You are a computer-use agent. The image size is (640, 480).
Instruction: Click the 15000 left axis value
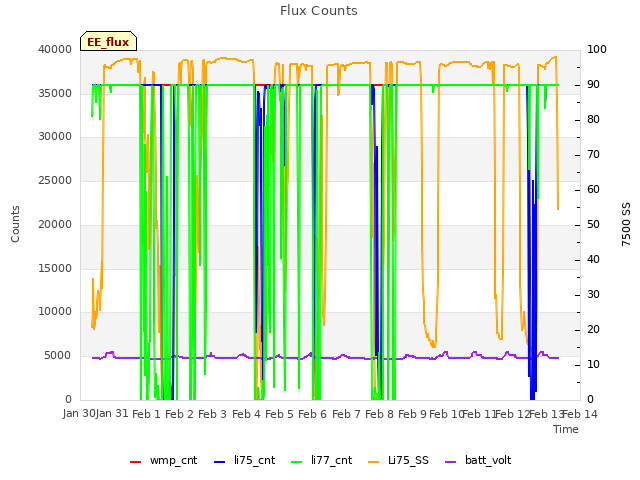[55, 268]
